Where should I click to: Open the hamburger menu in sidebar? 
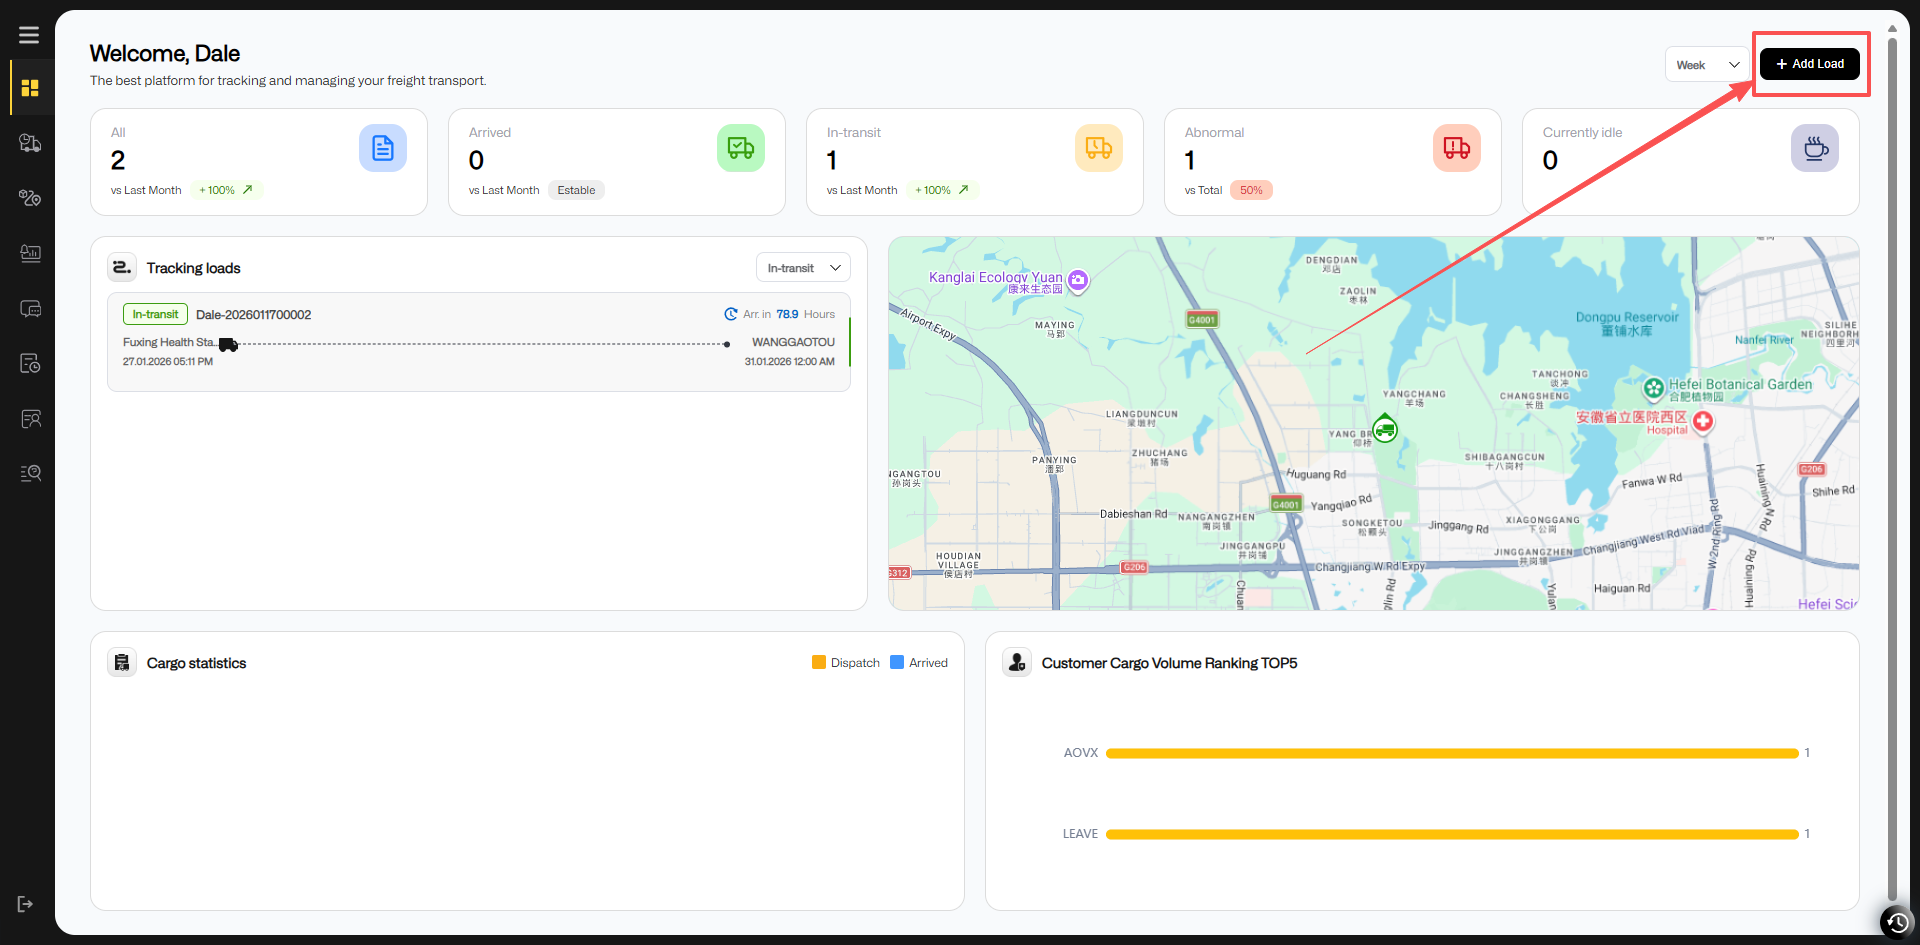pyautogui.click(x=29, y=35)
